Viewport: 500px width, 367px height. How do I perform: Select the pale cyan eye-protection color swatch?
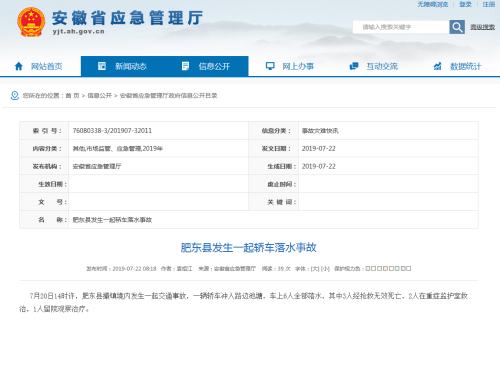(397, 268)
